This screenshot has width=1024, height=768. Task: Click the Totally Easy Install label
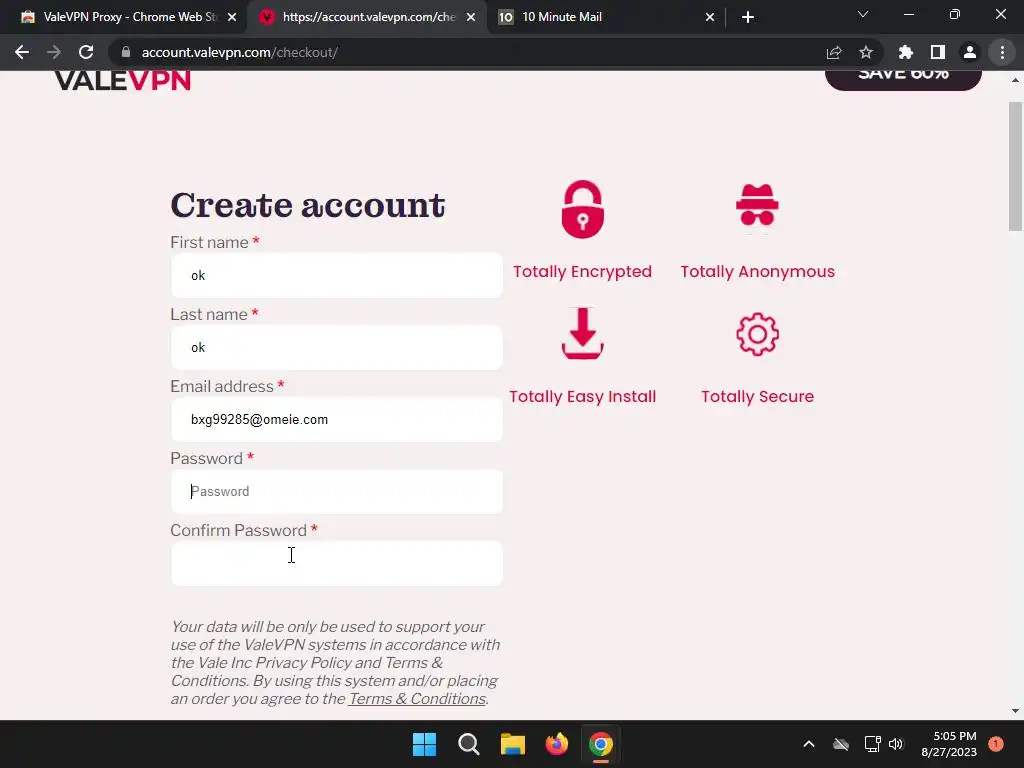tap(583, 396)
